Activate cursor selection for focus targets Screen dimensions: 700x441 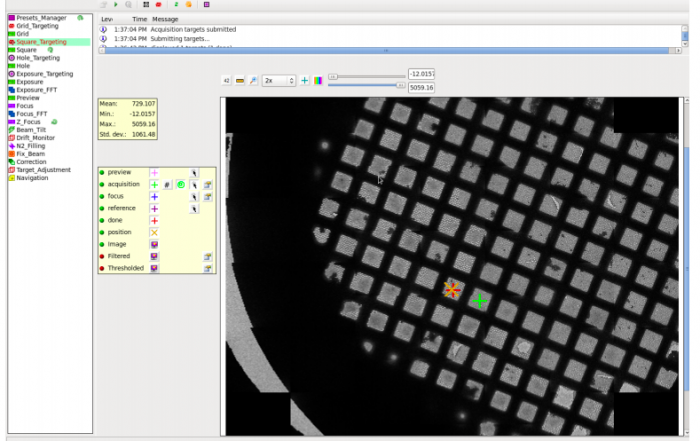click(194, 197)
